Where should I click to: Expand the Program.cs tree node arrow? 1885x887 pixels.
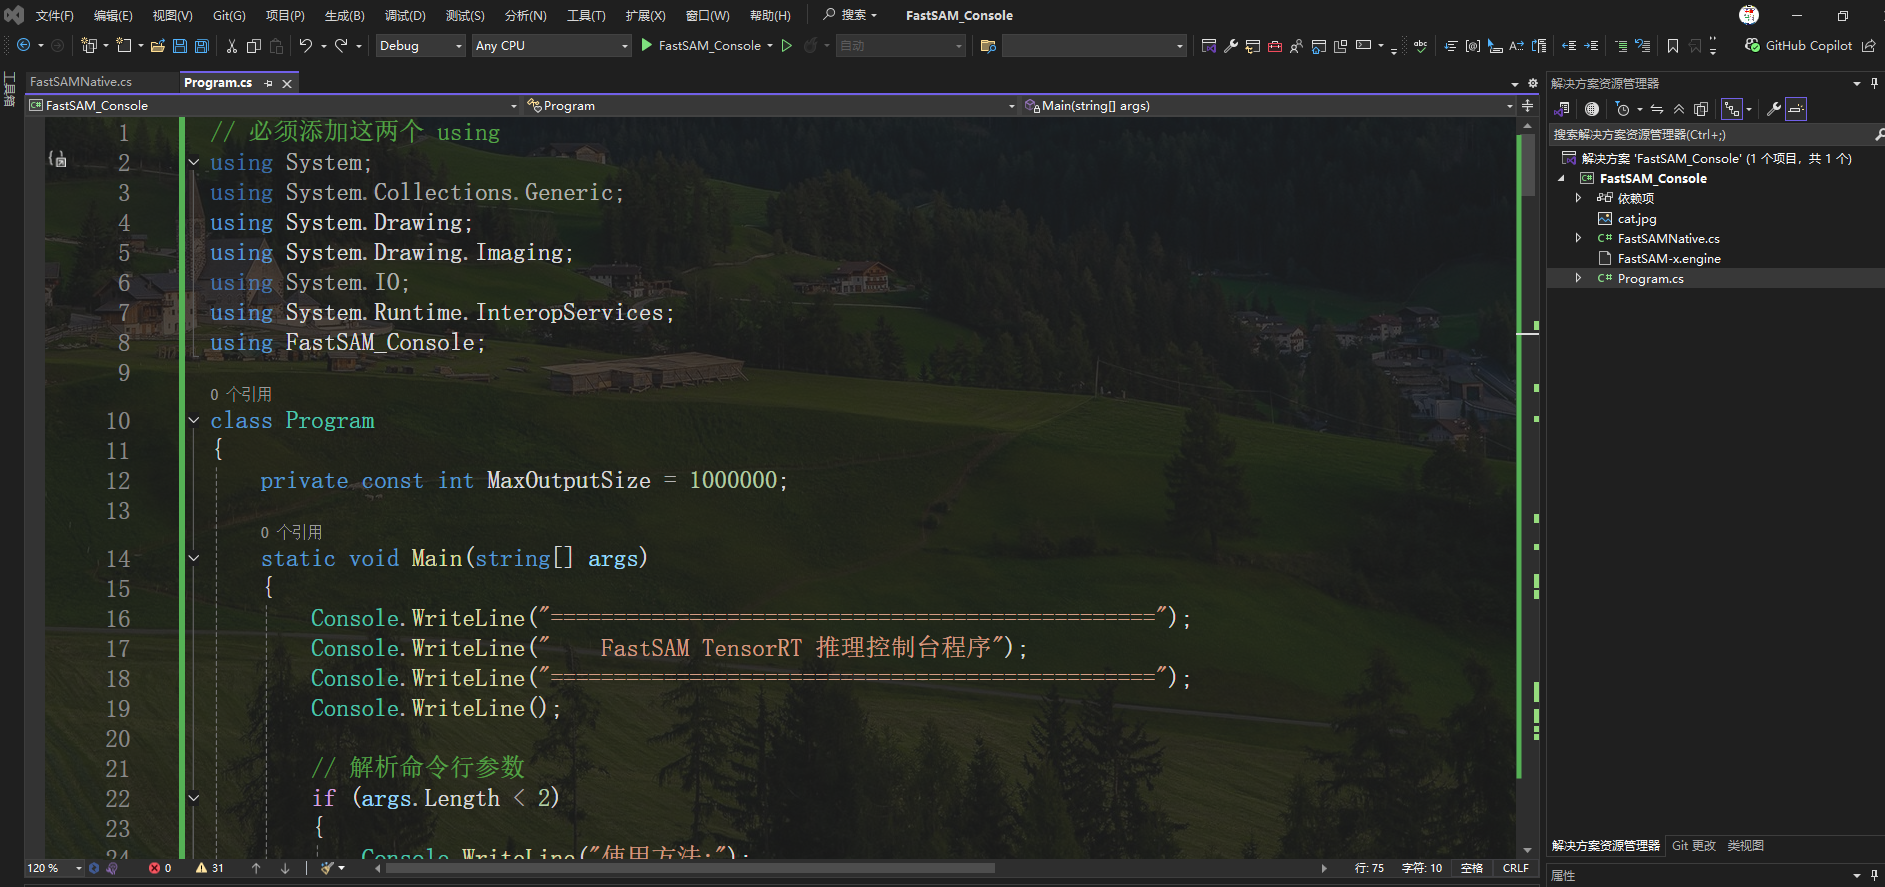click(1579, 278)
